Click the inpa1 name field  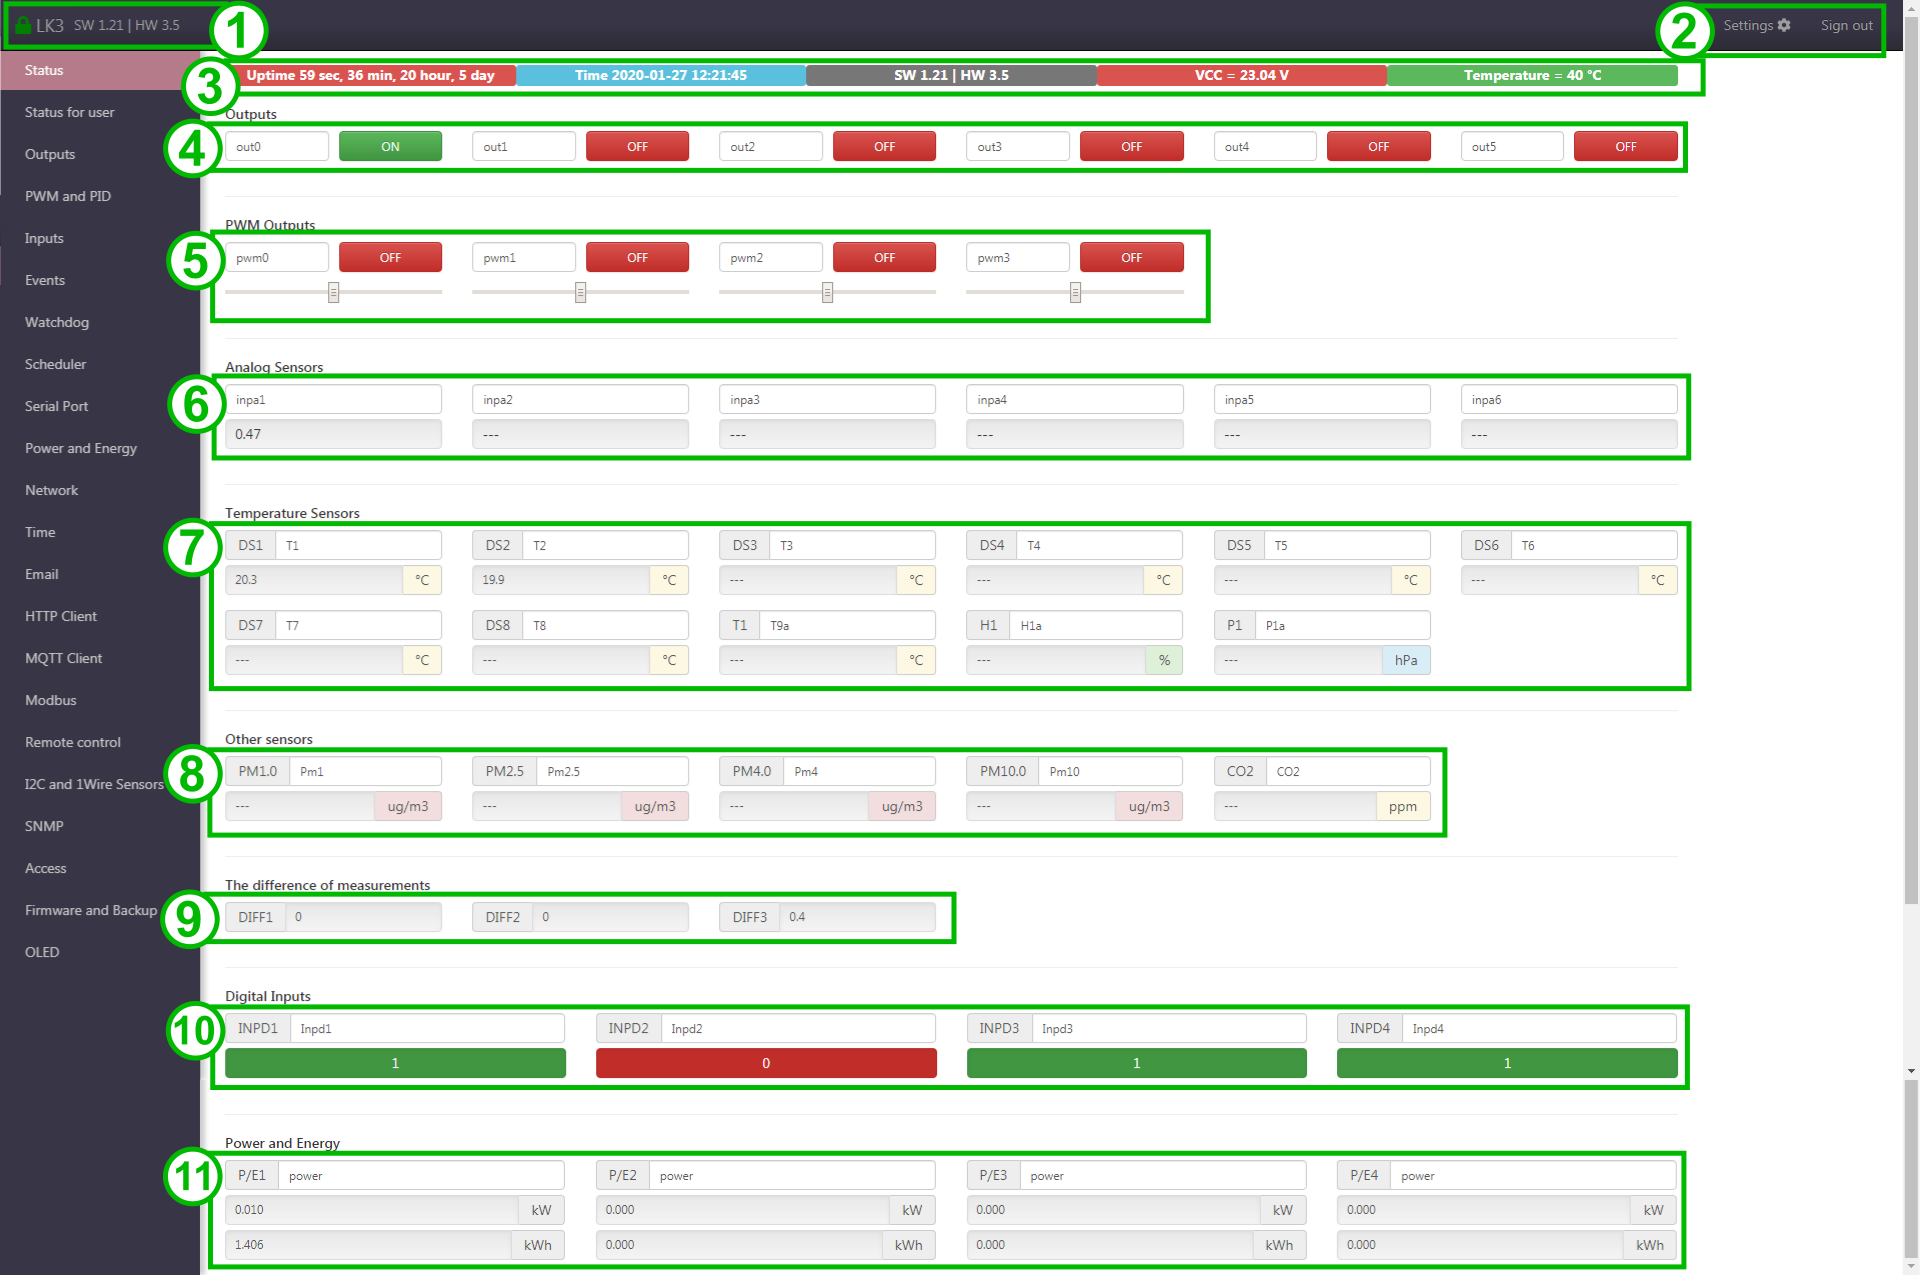(x=333, y=399)
